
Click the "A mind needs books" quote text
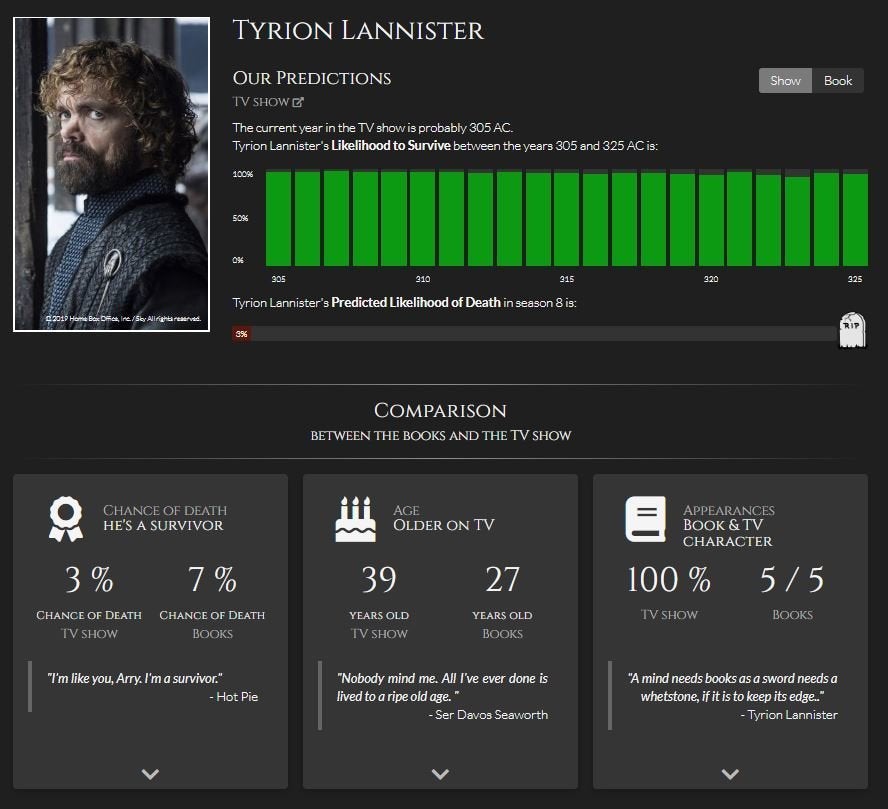point(733,687)
